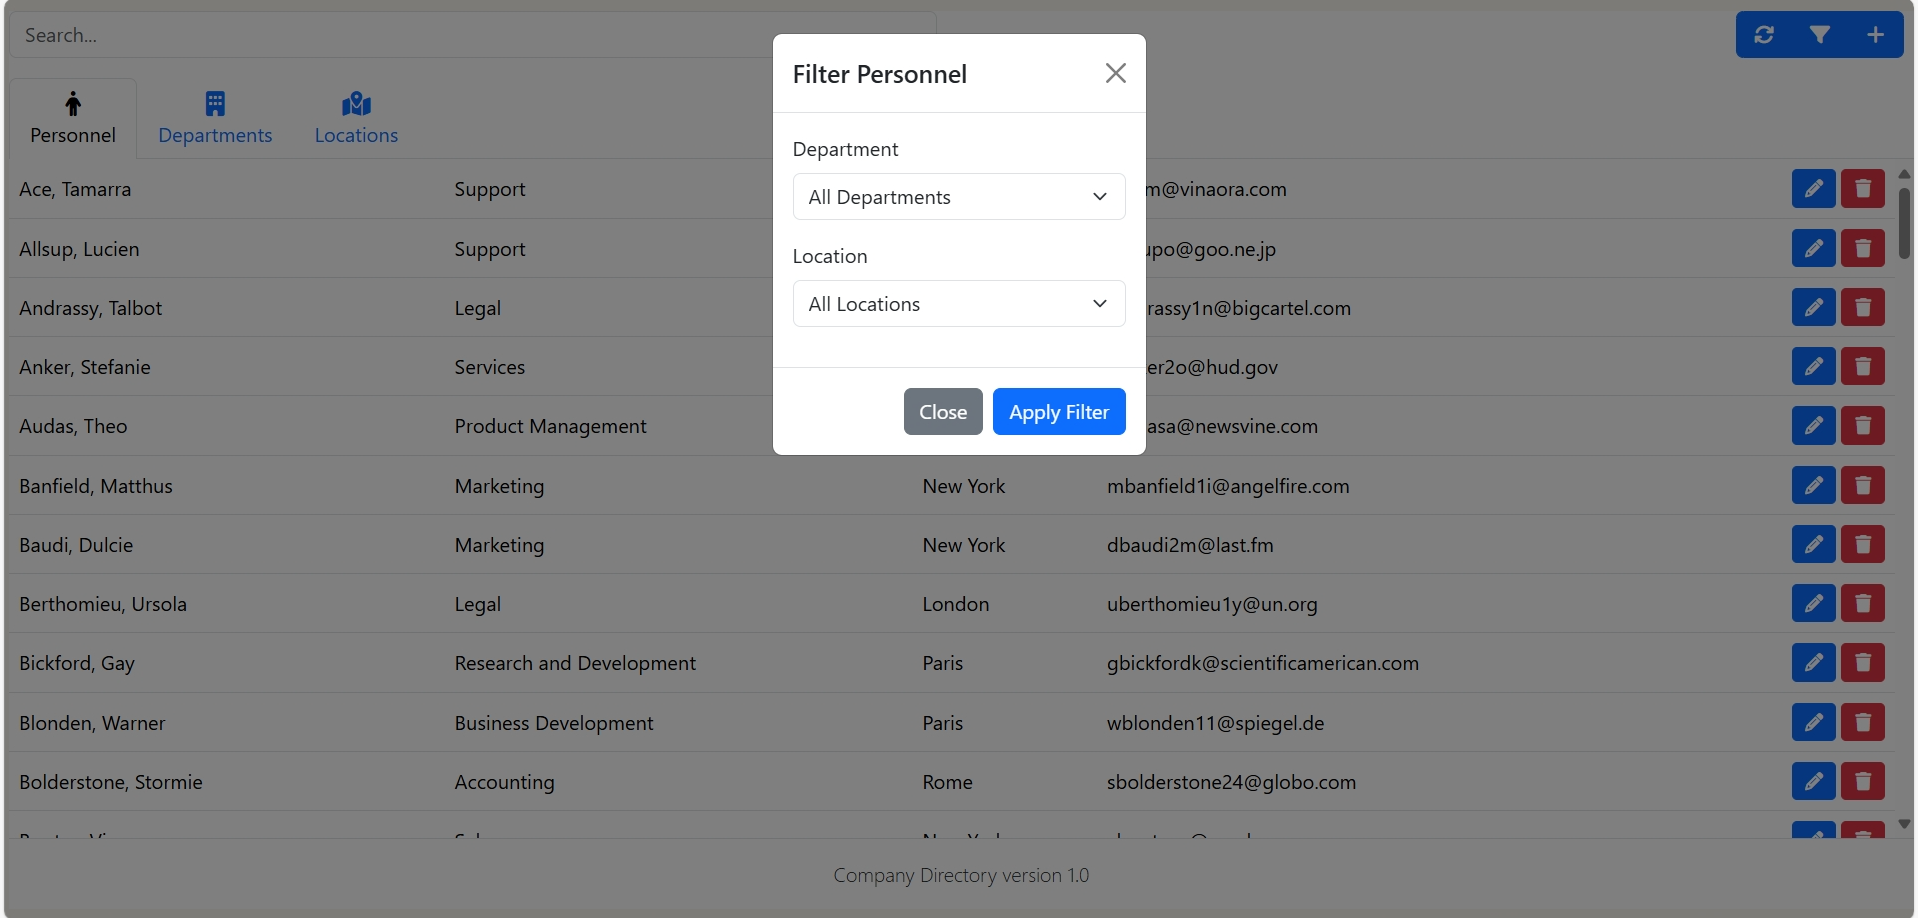Image resolution: width=1918 pixels, height=918 pixels.
Task: Open the All Departments dropdown
Action: coord(958,197)
